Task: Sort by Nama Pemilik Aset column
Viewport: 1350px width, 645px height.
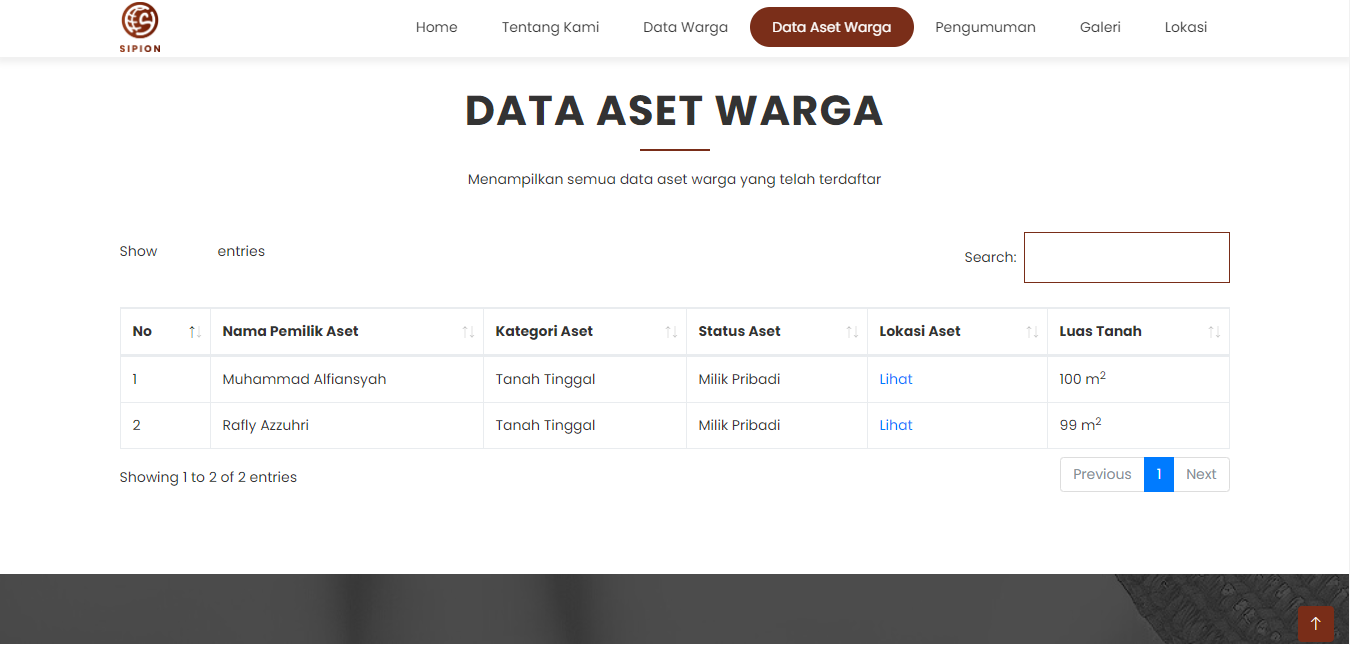Action: 346,331
